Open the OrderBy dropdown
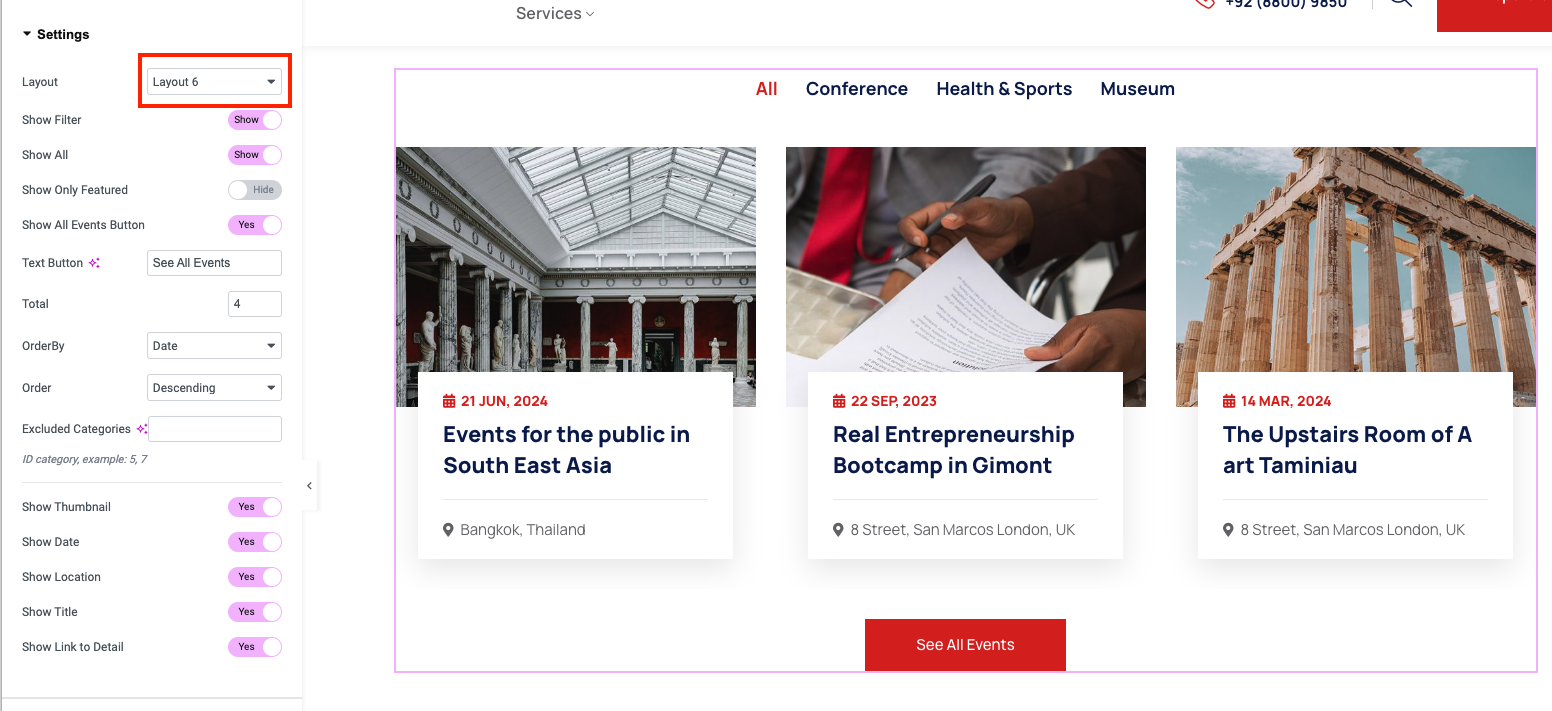The width and height of the screenshot is (1552, 711). tap(214, 346)
